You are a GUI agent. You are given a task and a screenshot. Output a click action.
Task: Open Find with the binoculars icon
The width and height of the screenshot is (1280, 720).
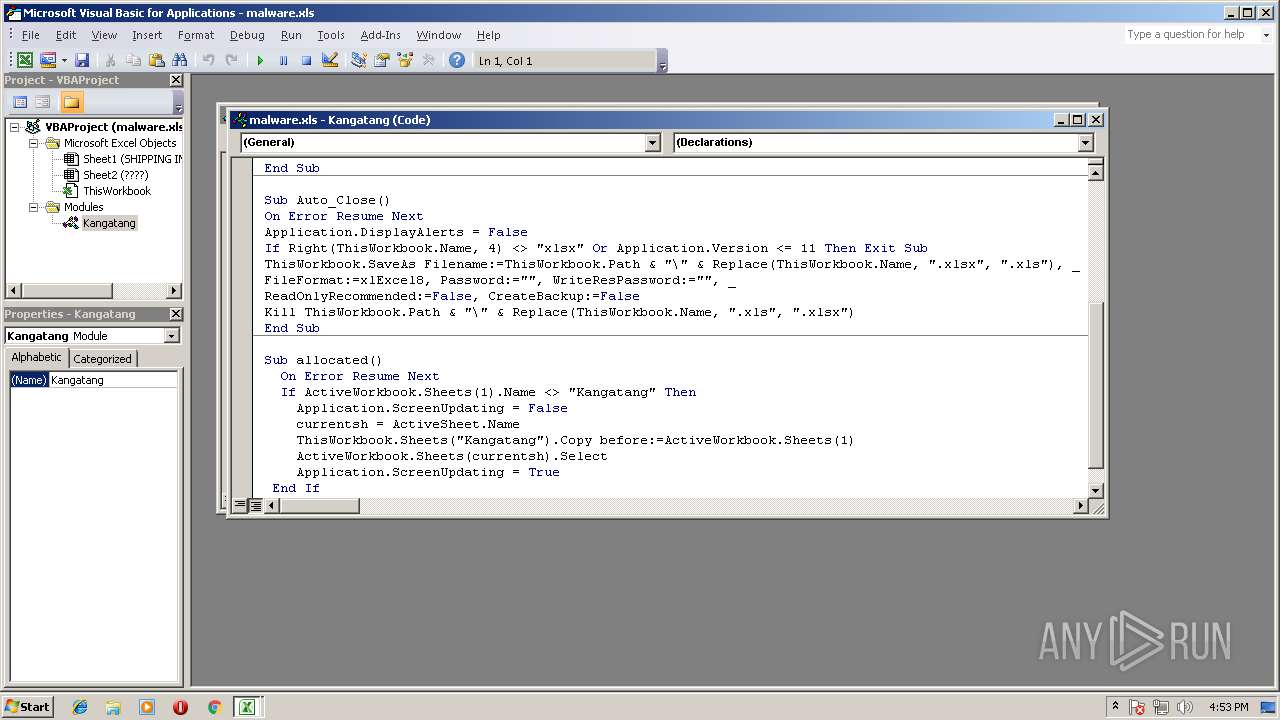coord(180,61)
